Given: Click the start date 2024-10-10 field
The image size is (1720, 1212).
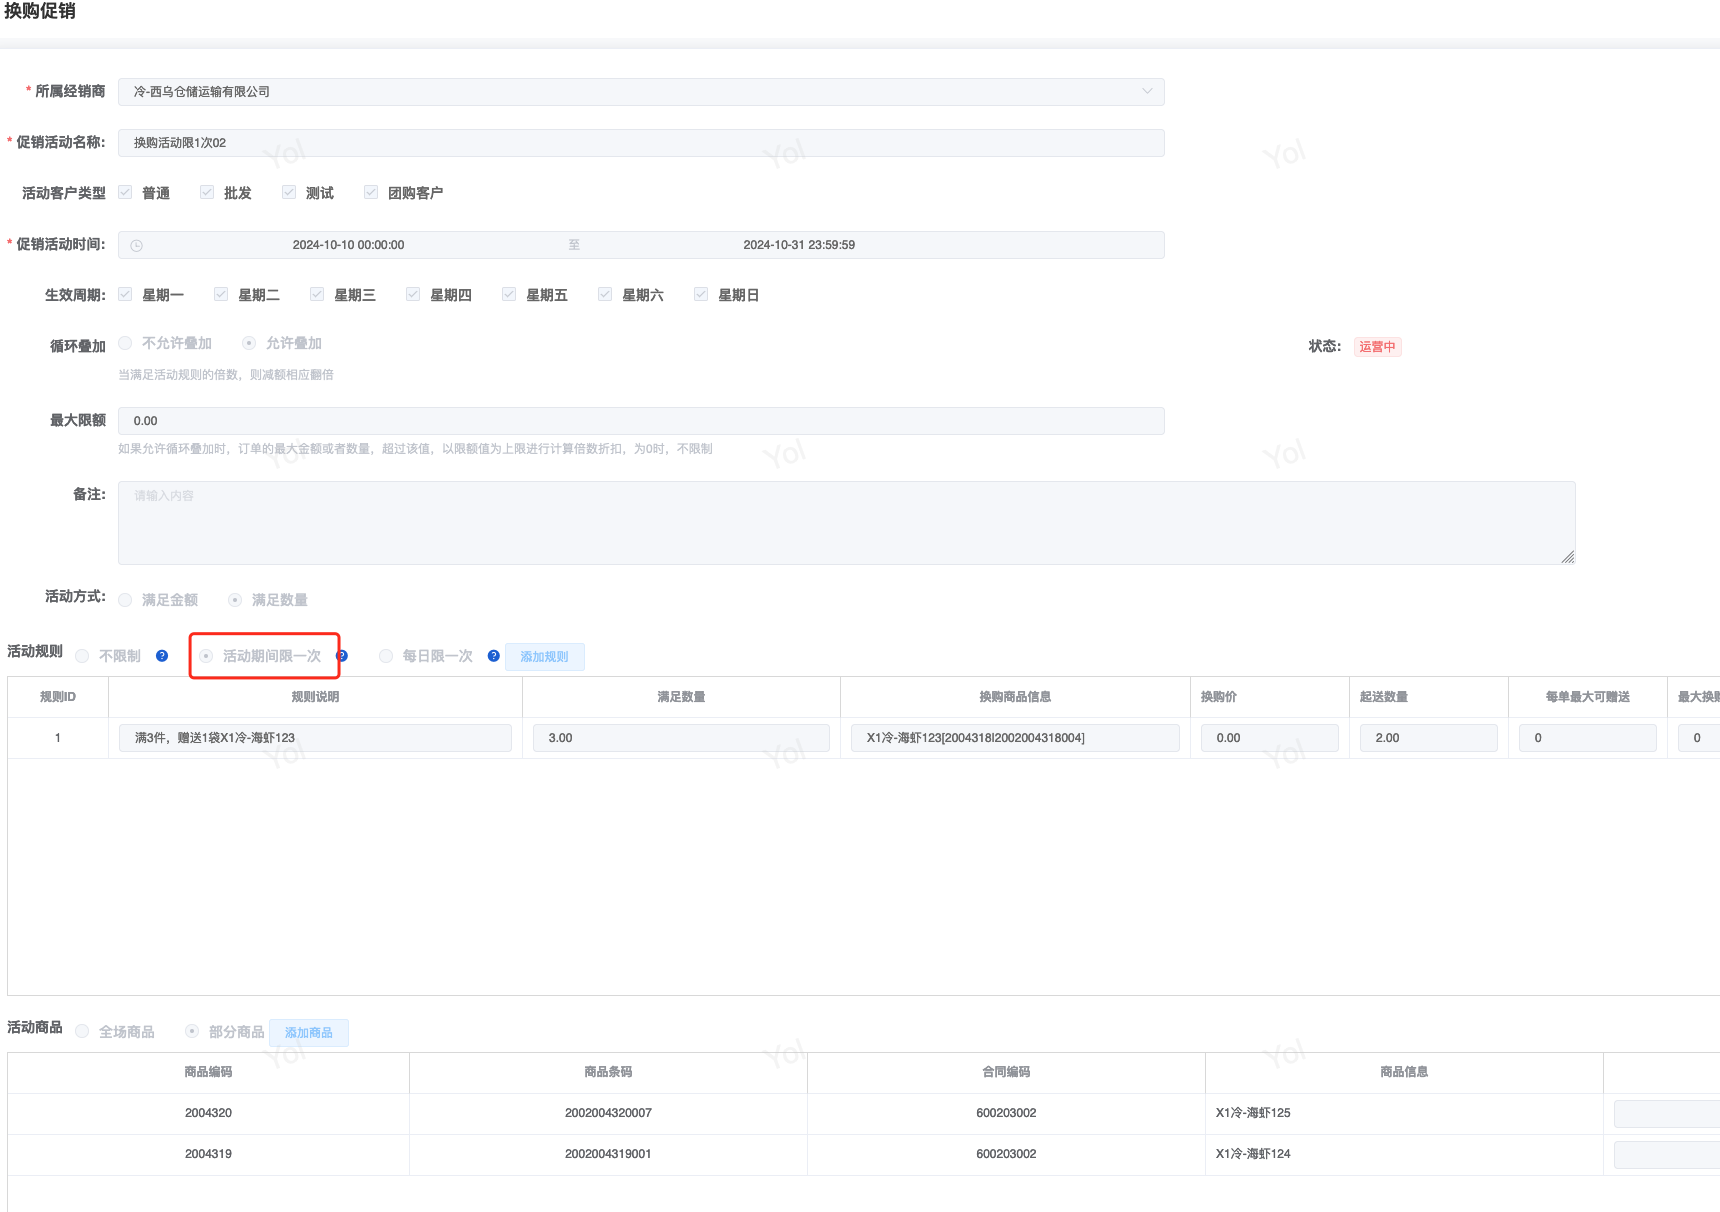Looking at the screenshot, I should click(348, 245).
